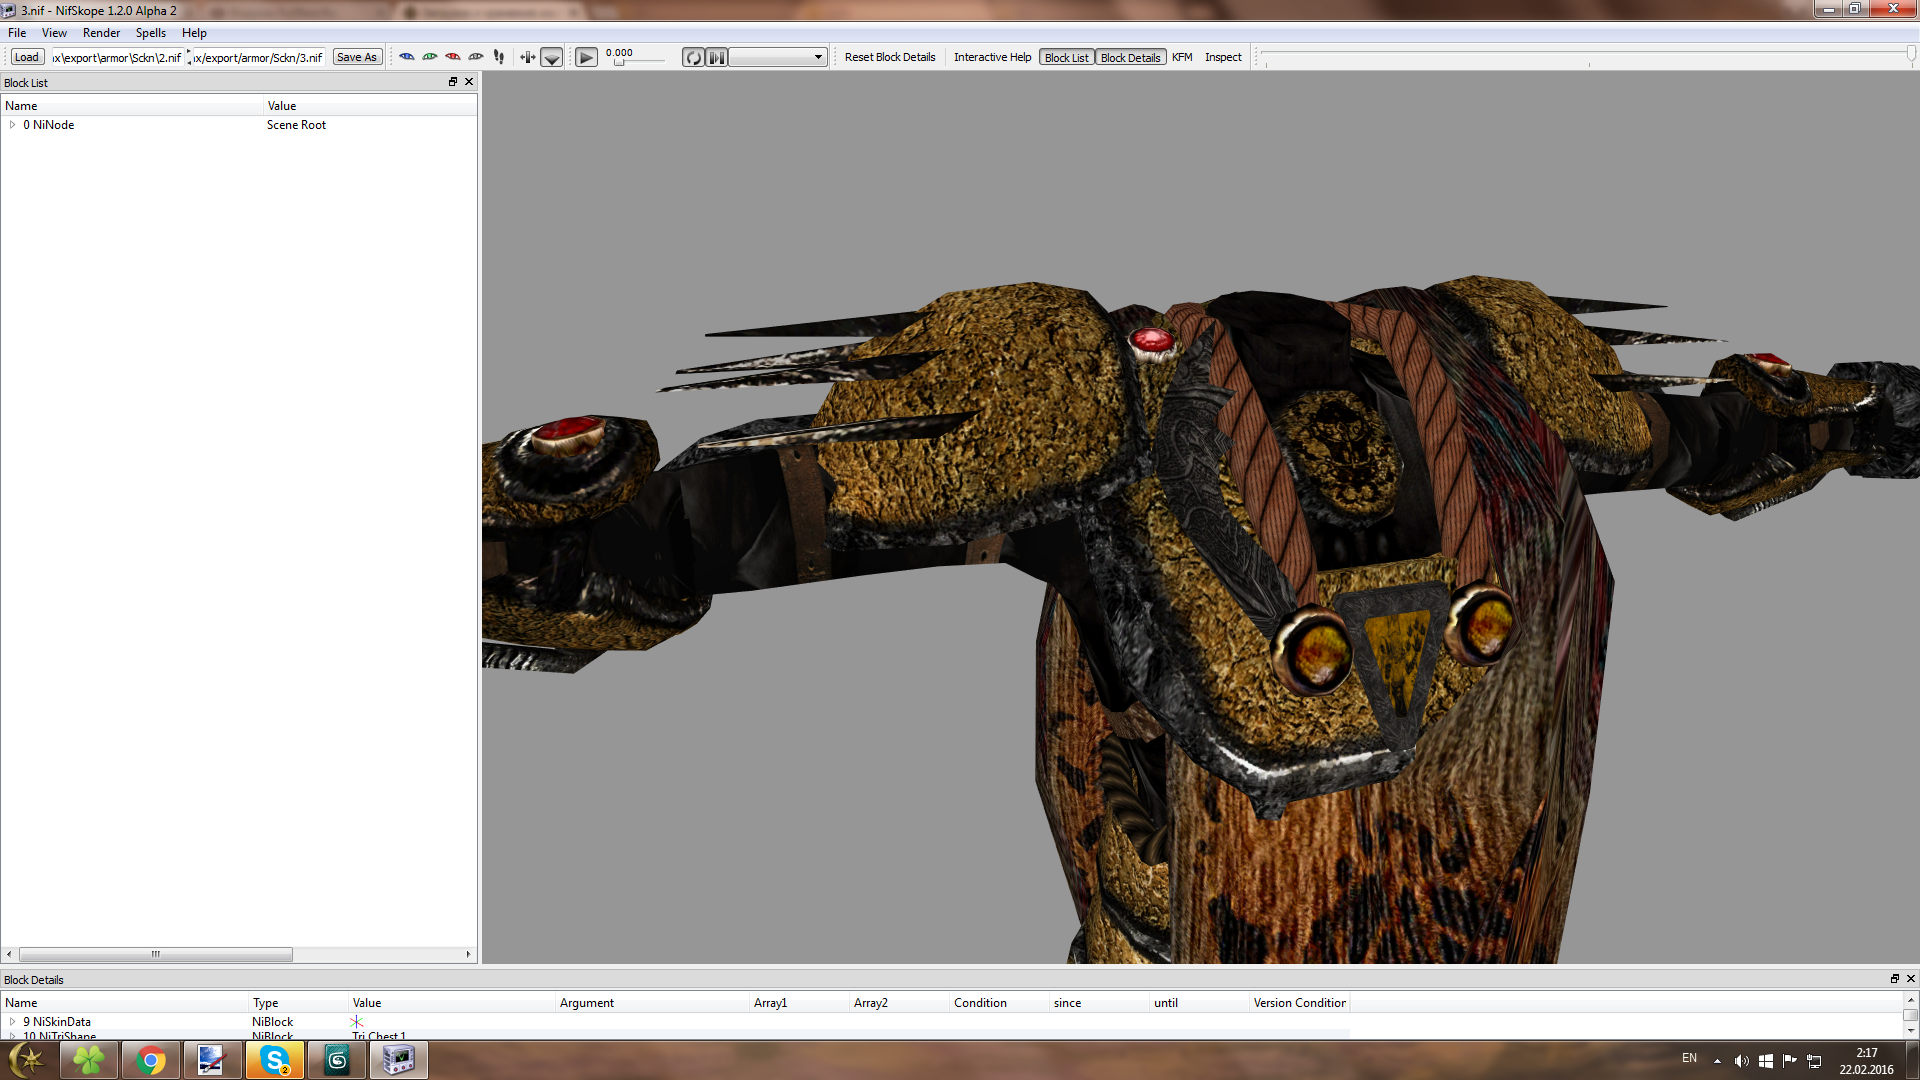The image size is (1920, 1080).
Task: Swap load and save paths arrows
Action: point(189,57)
